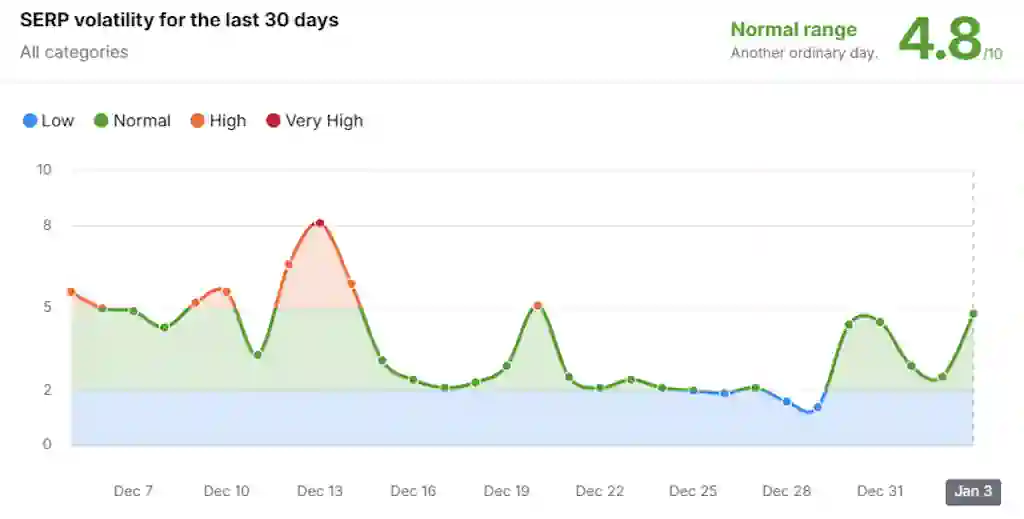
Task: Click the Dec 16 axis label
Action: click(413, 491)
